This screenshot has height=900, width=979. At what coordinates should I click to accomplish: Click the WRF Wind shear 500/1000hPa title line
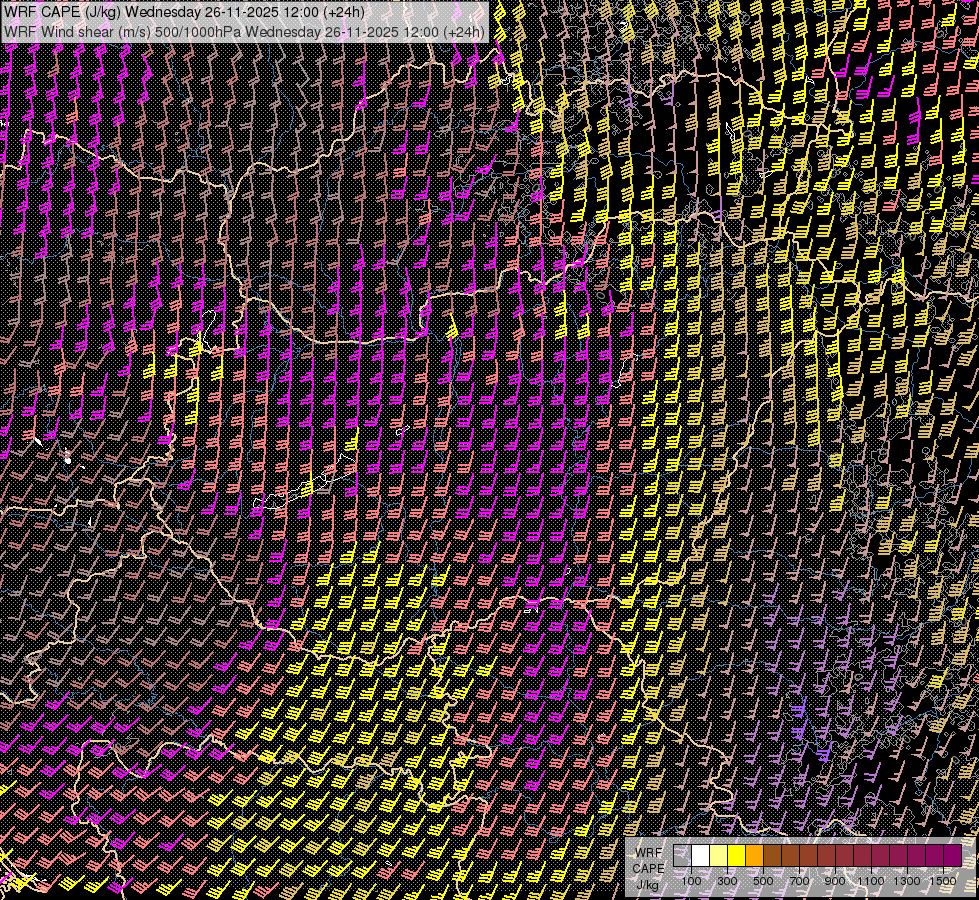pyautogui.click(x=245, y=31)
